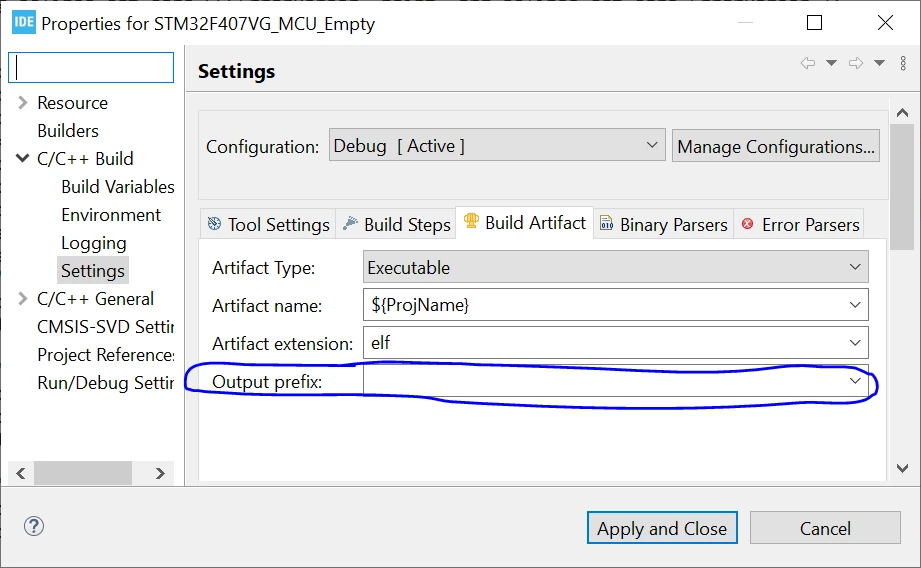Click the Binary Parsers tab icon
Screen dimensions: 921x568
point(606,223)
